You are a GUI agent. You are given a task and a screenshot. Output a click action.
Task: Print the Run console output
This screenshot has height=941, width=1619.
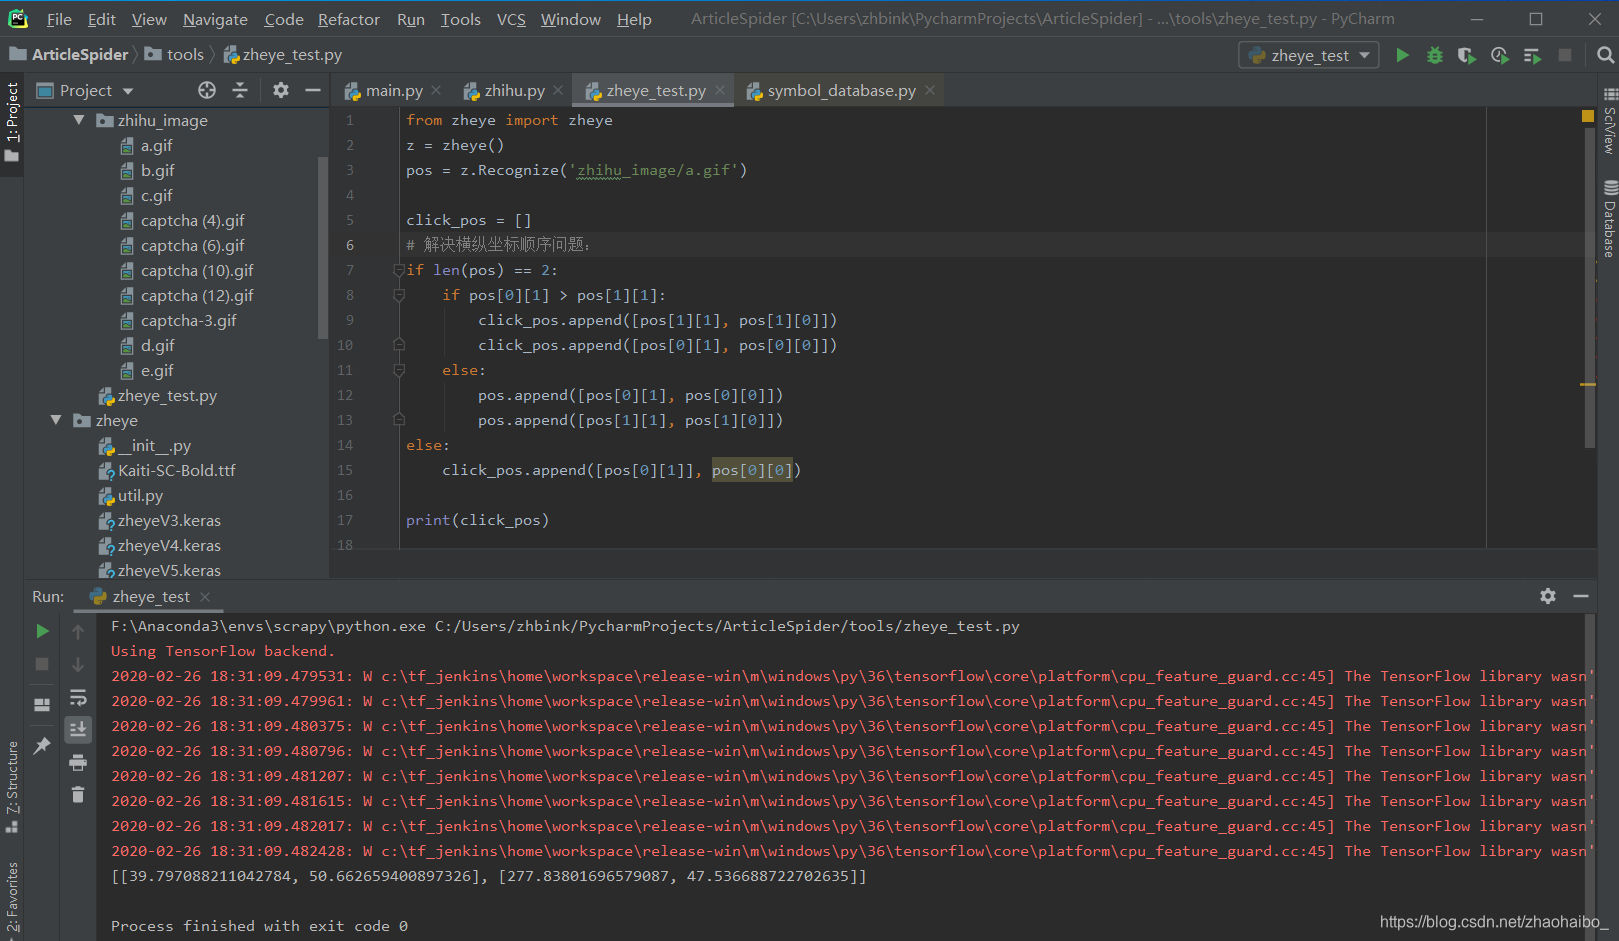pyautogui.click(x=78, y=763)
